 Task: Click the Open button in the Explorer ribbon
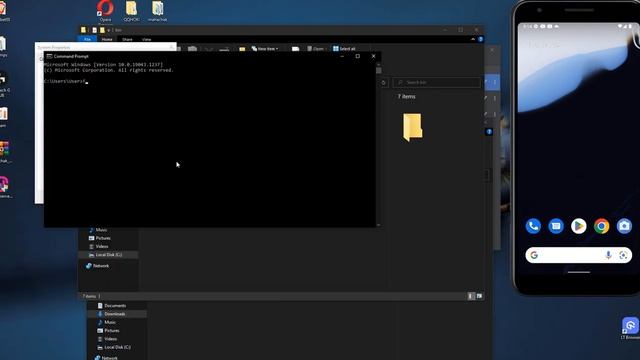pyautogui.click(x=316, y=49)
